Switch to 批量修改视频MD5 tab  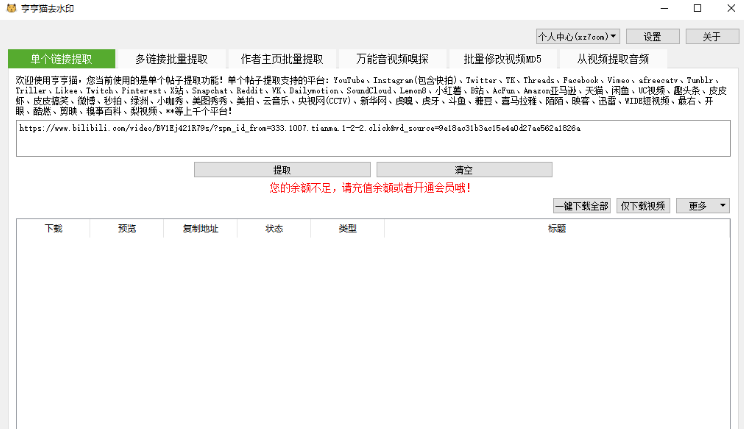point(502,59)
